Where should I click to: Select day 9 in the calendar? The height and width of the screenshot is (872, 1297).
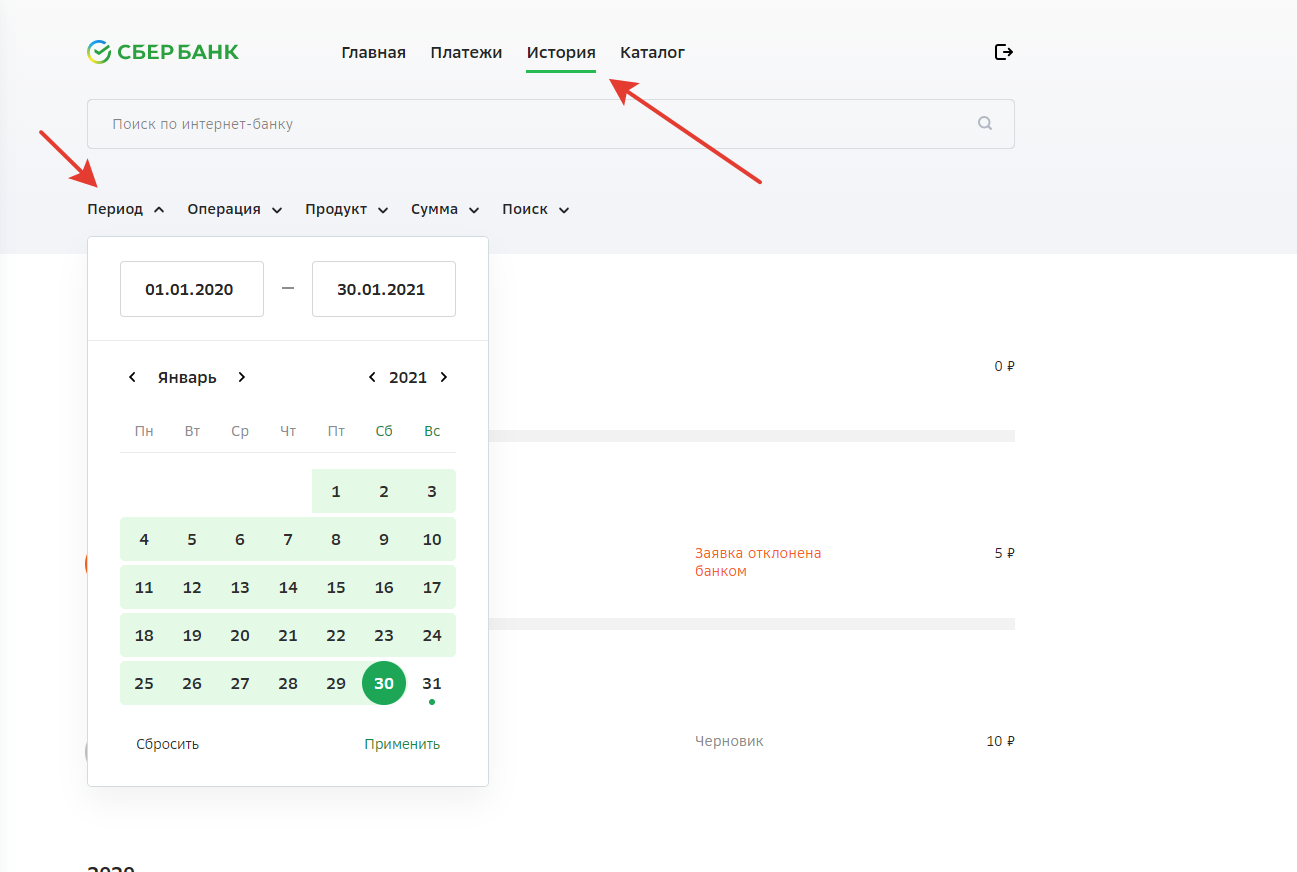pos(384,539)
